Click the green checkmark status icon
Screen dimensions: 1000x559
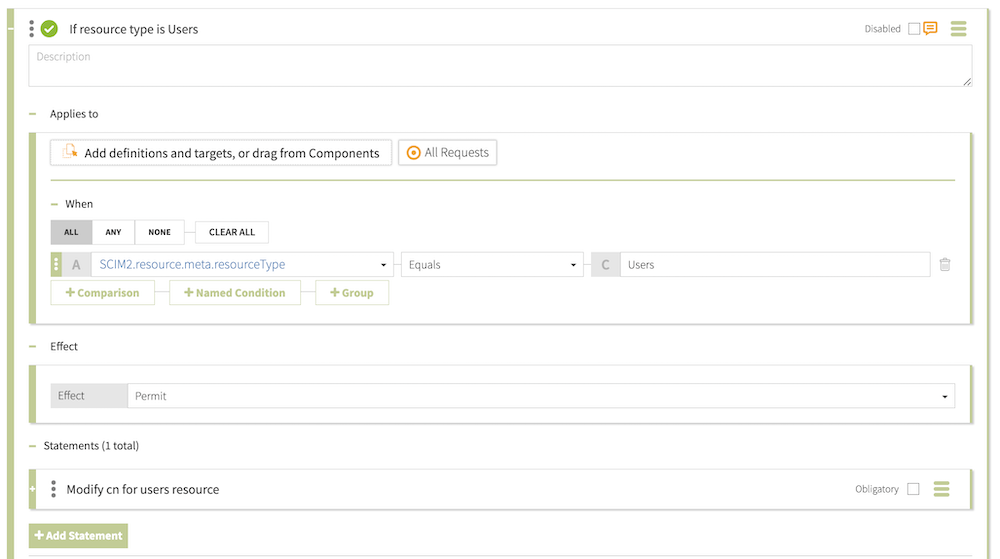[49, 29]
